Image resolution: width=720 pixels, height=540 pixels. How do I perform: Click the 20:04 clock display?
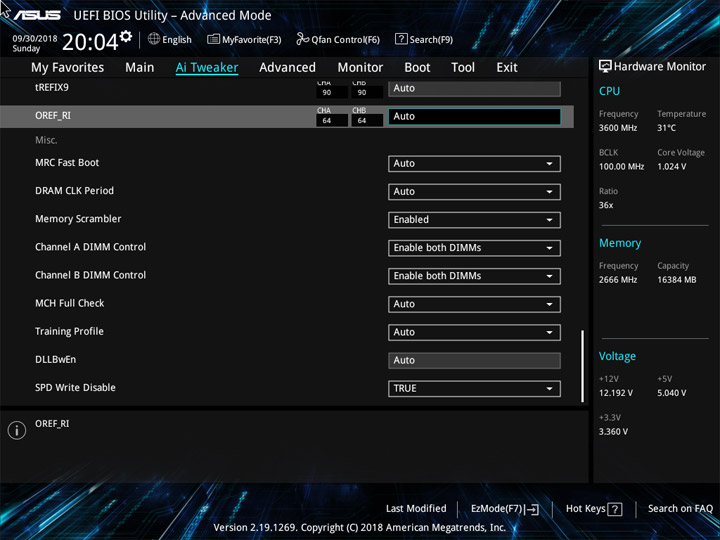(90, 43)
